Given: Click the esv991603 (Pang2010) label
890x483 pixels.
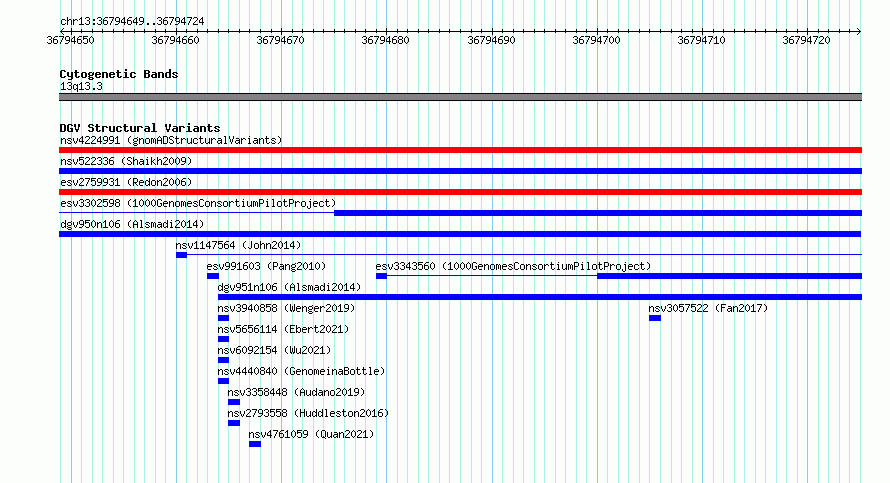Looking at the screenshot, I should 266,266.
